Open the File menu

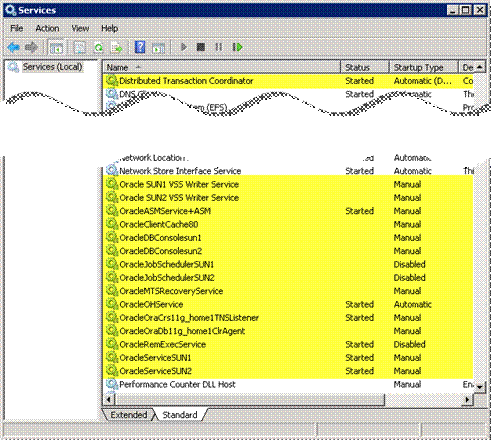(17, 28)
